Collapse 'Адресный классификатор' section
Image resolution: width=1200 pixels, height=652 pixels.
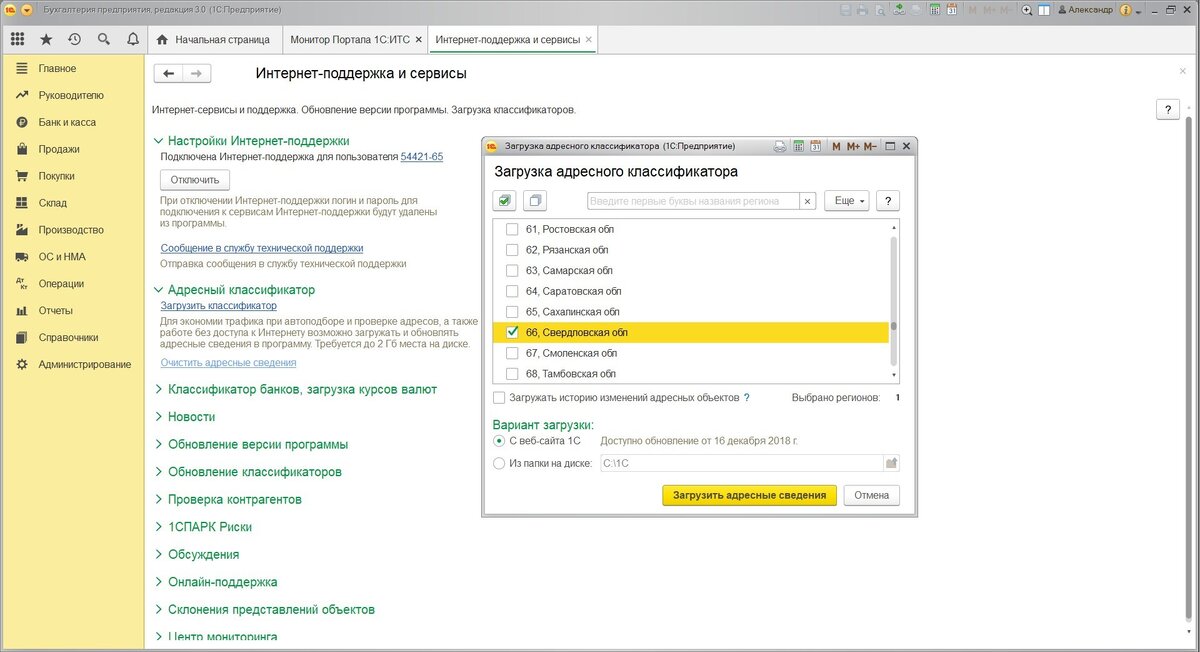[158, 290]
